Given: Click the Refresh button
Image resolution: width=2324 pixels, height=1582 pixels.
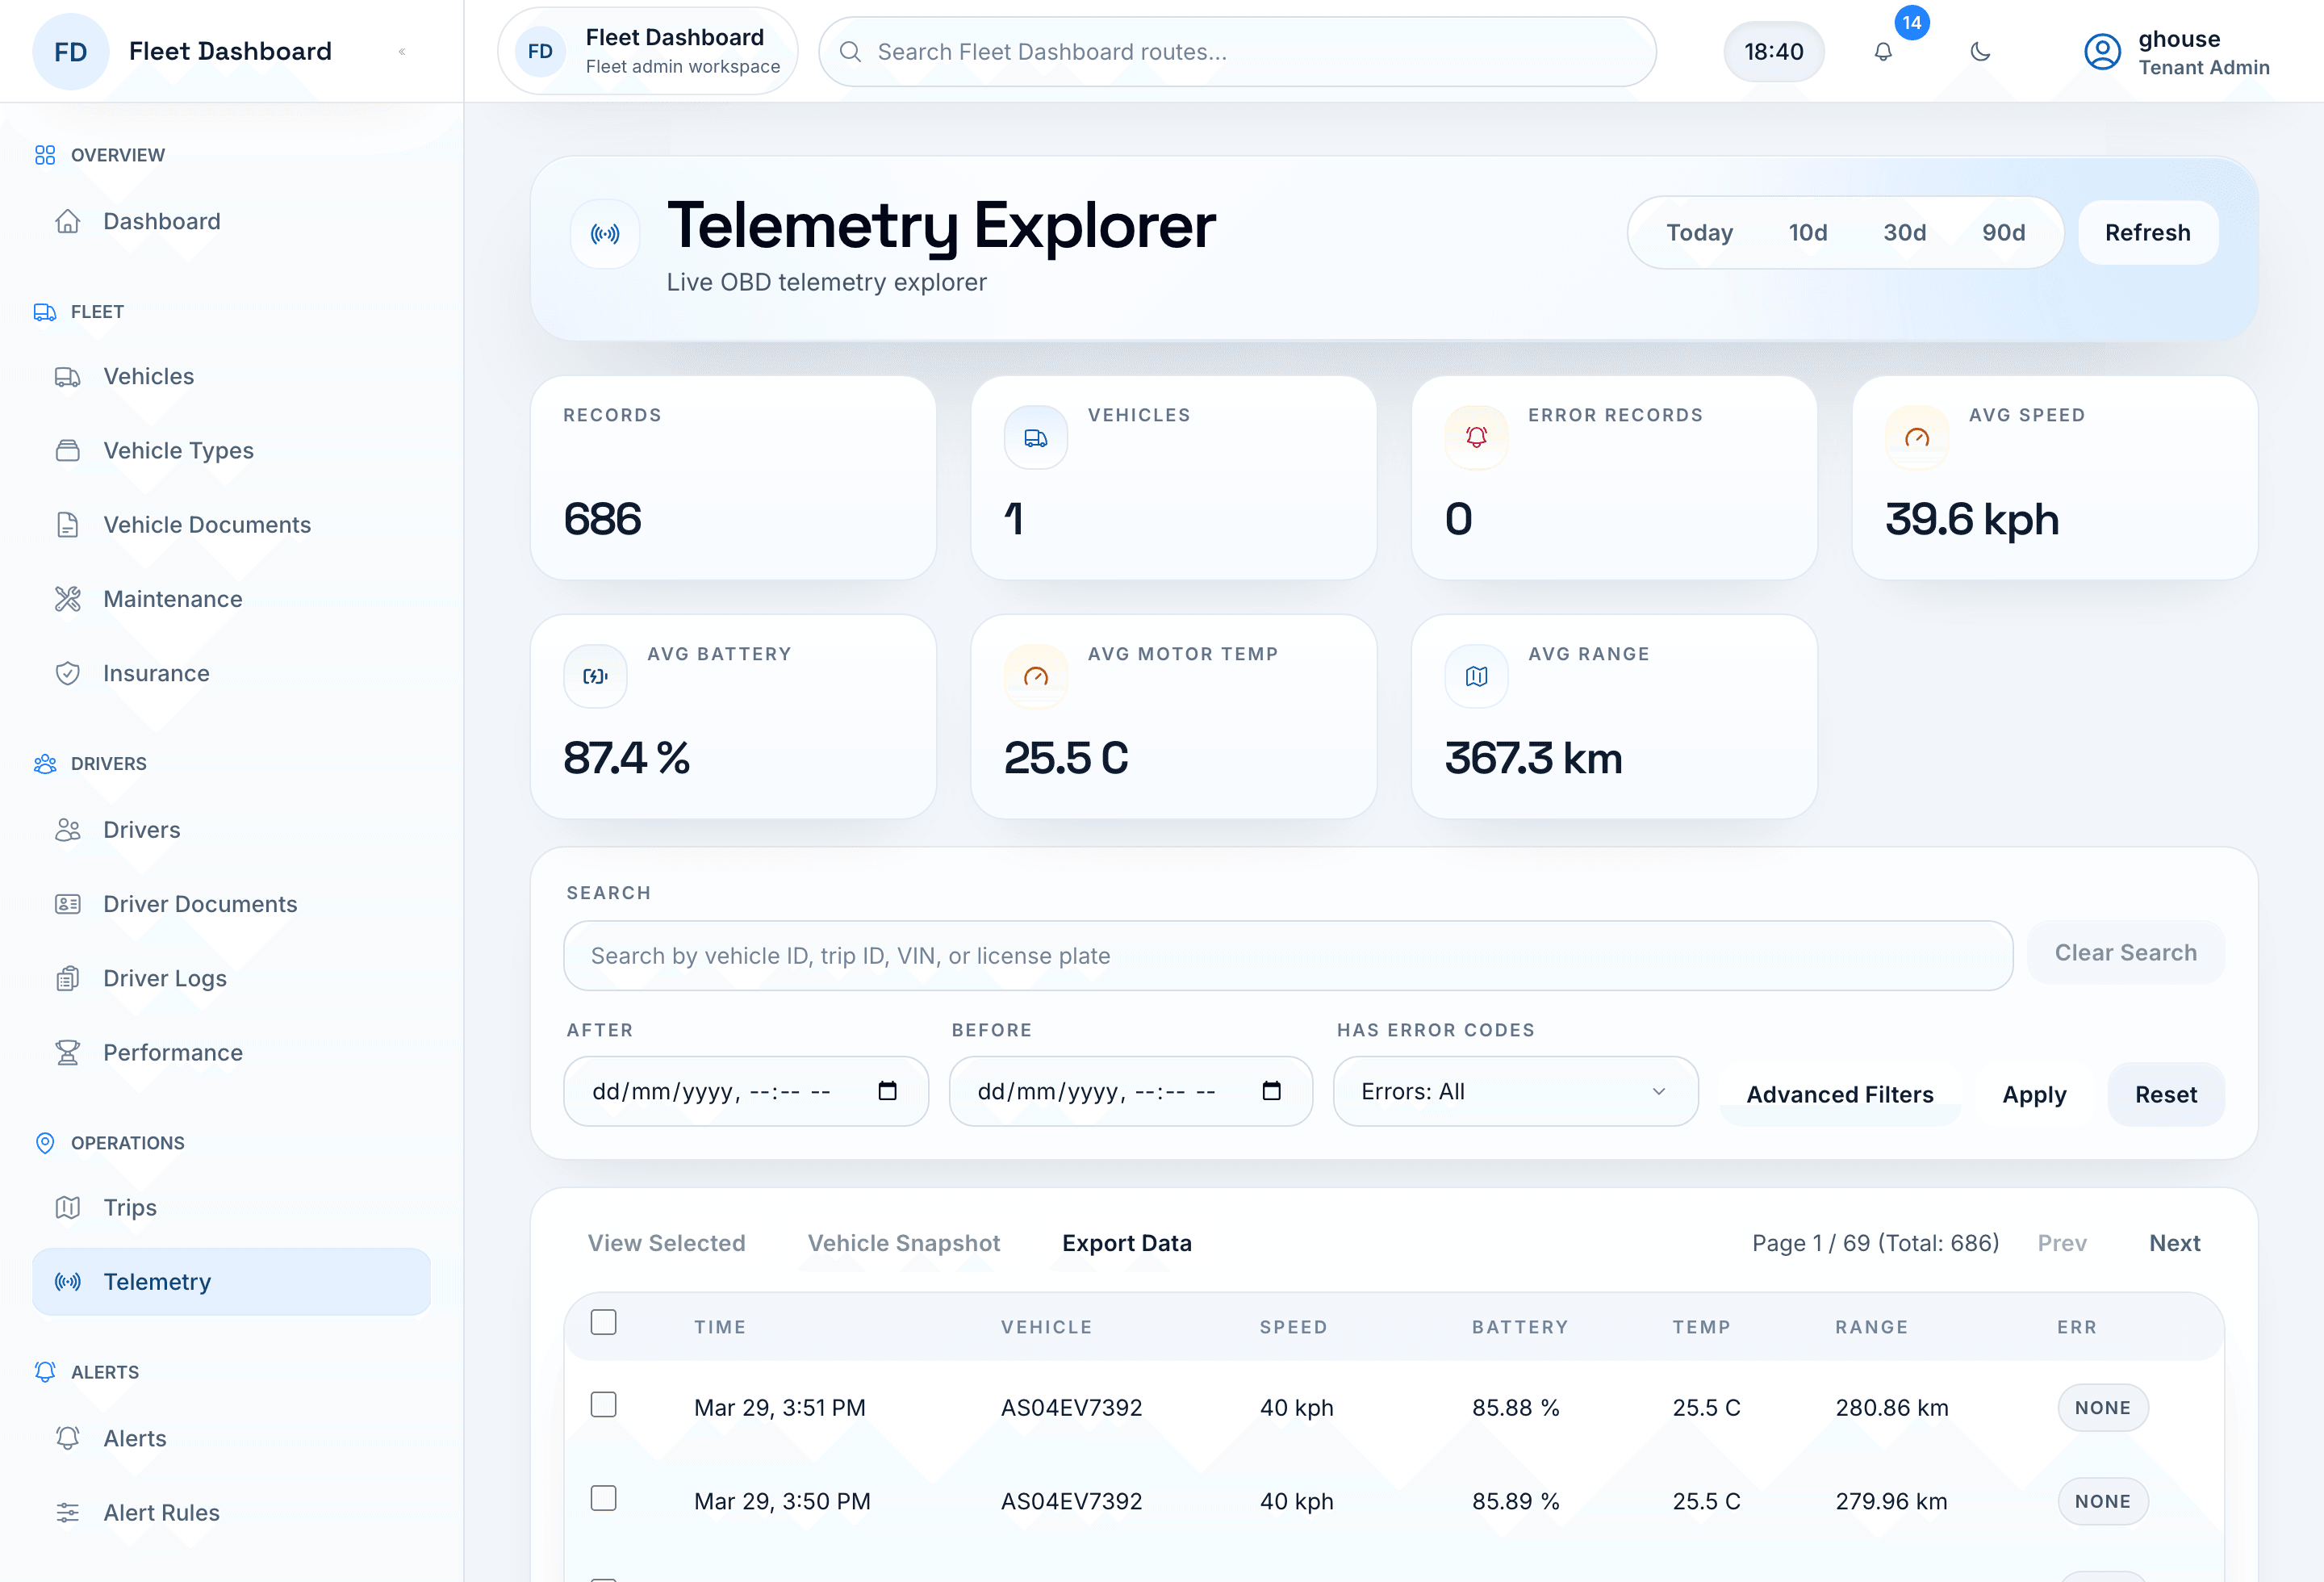Looking at the screenshot, I should [x=2147, y=232].
